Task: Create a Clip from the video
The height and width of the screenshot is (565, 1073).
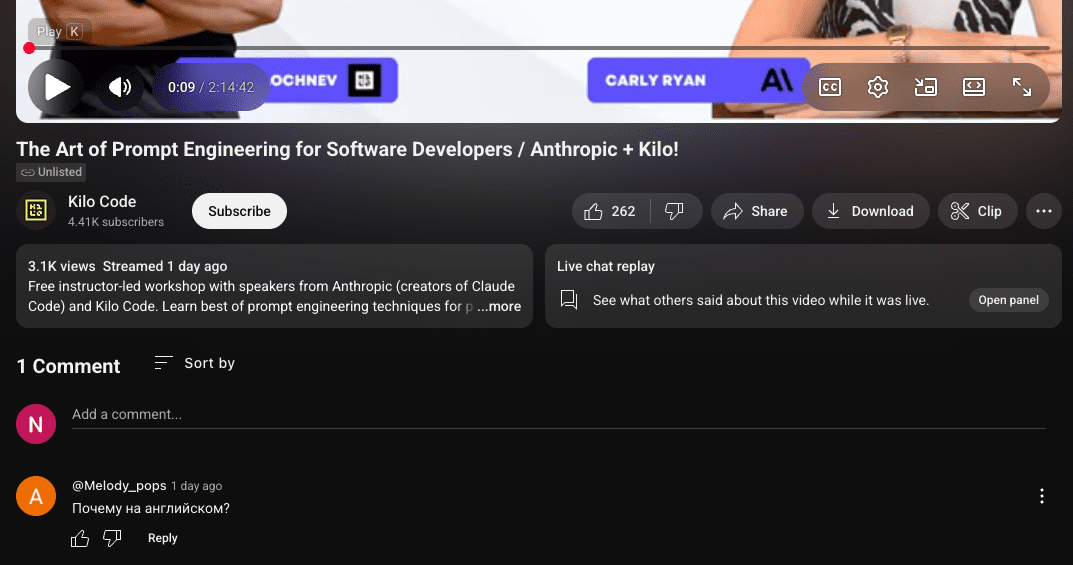Action: pyautogui.click(x=976, y=211)
